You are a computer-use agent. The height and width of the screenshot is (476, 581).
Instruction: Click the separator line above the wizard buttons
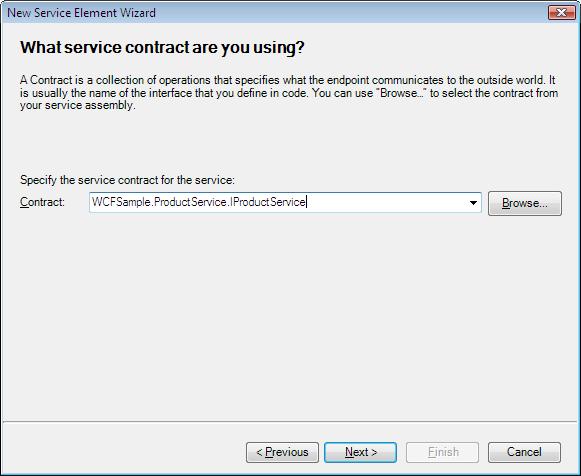coord(290,422)
